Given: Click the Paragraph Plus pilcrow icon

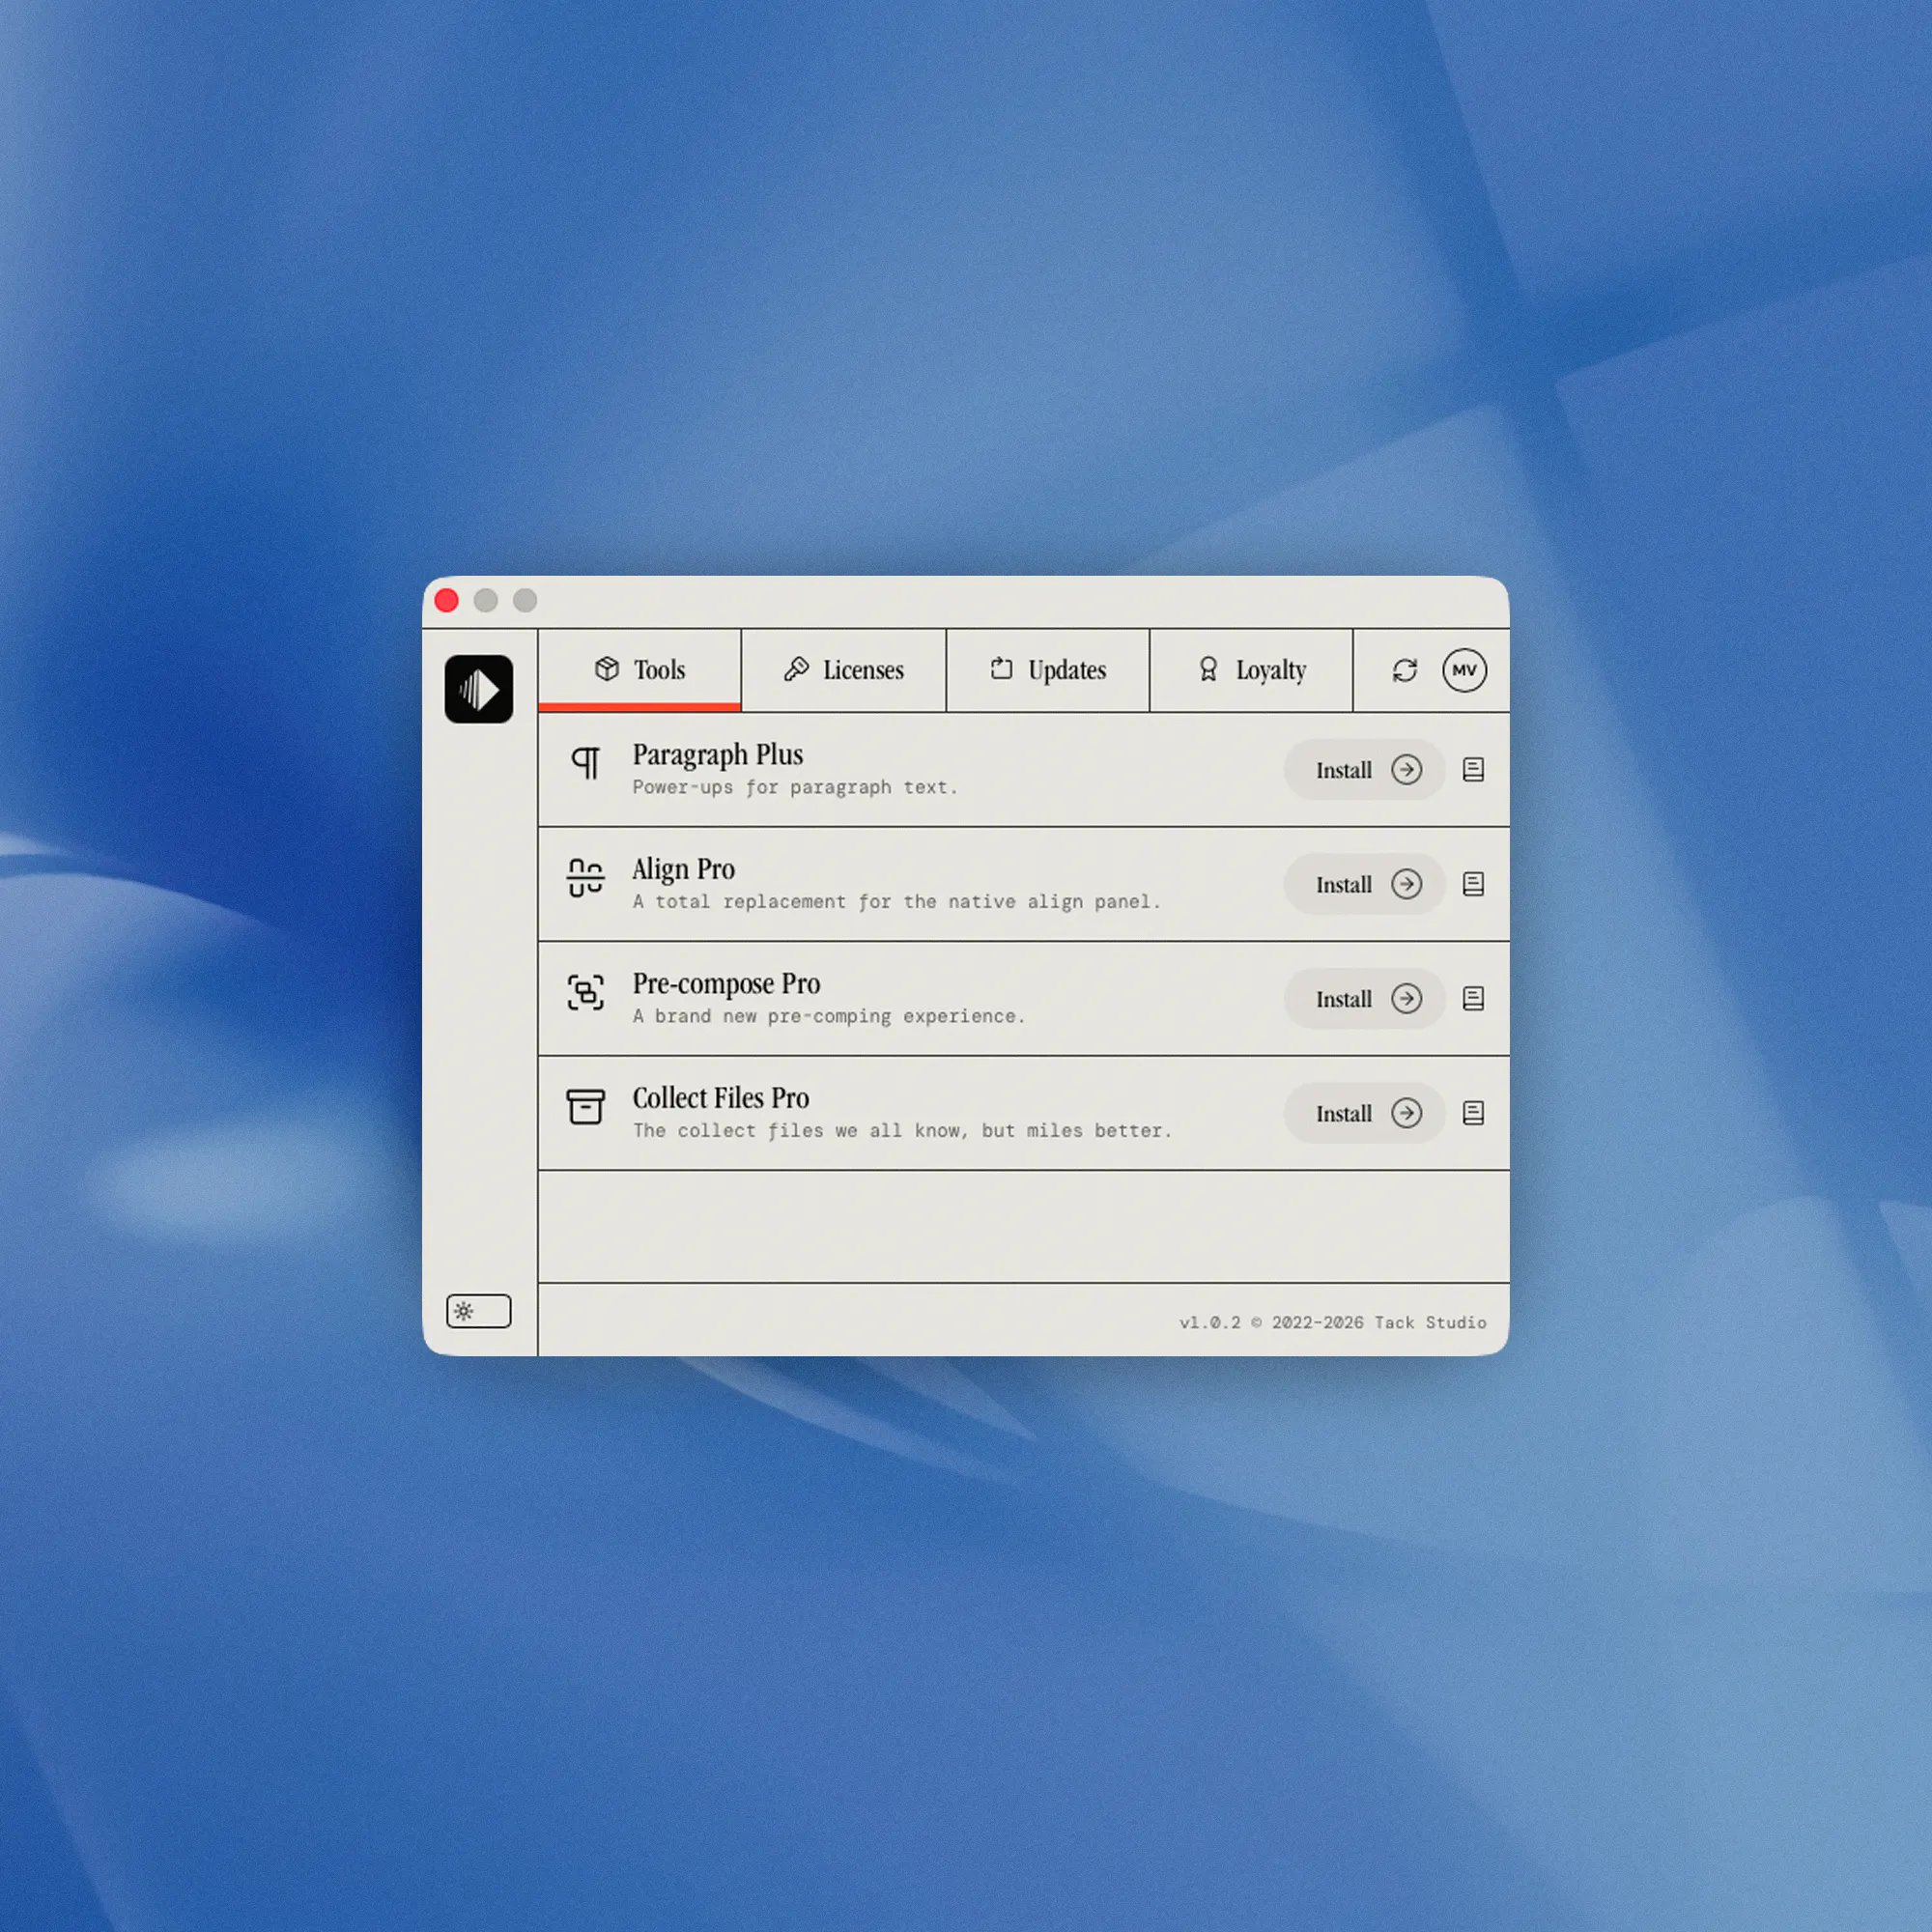Looking at the screenshot, I should coord(586,764).
